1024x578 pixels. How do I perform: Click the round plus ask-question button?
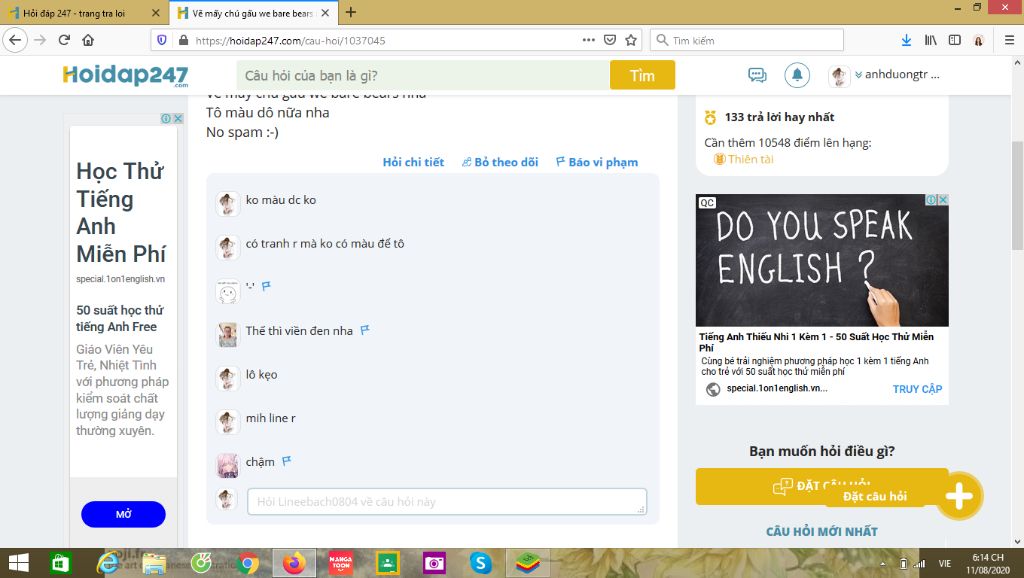[x=959, y=496]
